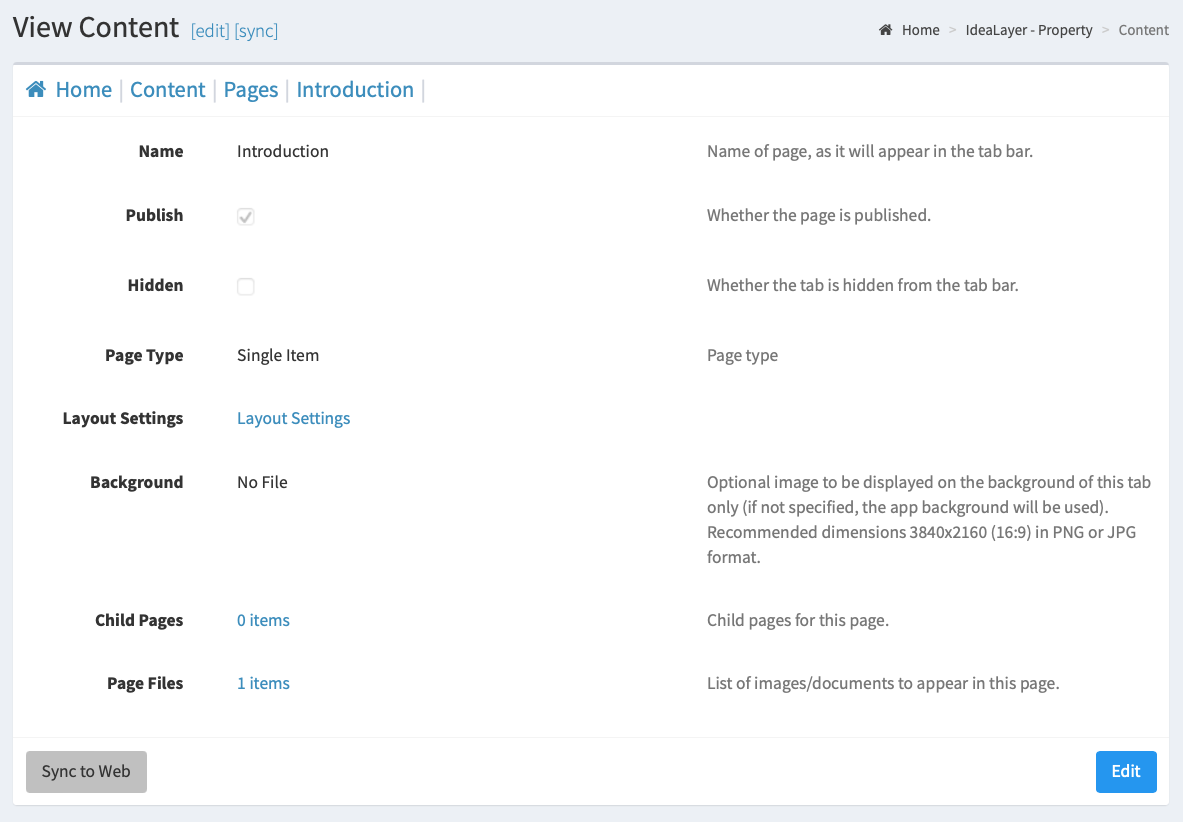The width and height of the screenshot is (1183, 822).
Task: Click the View Content heading
Action: tap(96, 28)
